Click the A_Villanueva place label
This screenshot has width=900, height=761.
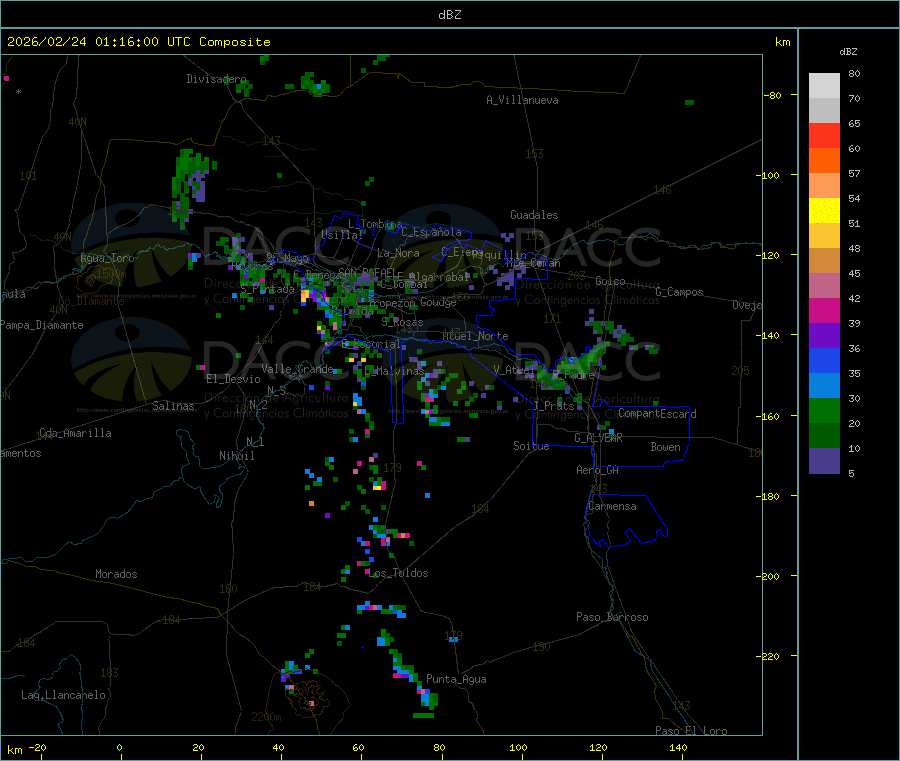point(522,100)
